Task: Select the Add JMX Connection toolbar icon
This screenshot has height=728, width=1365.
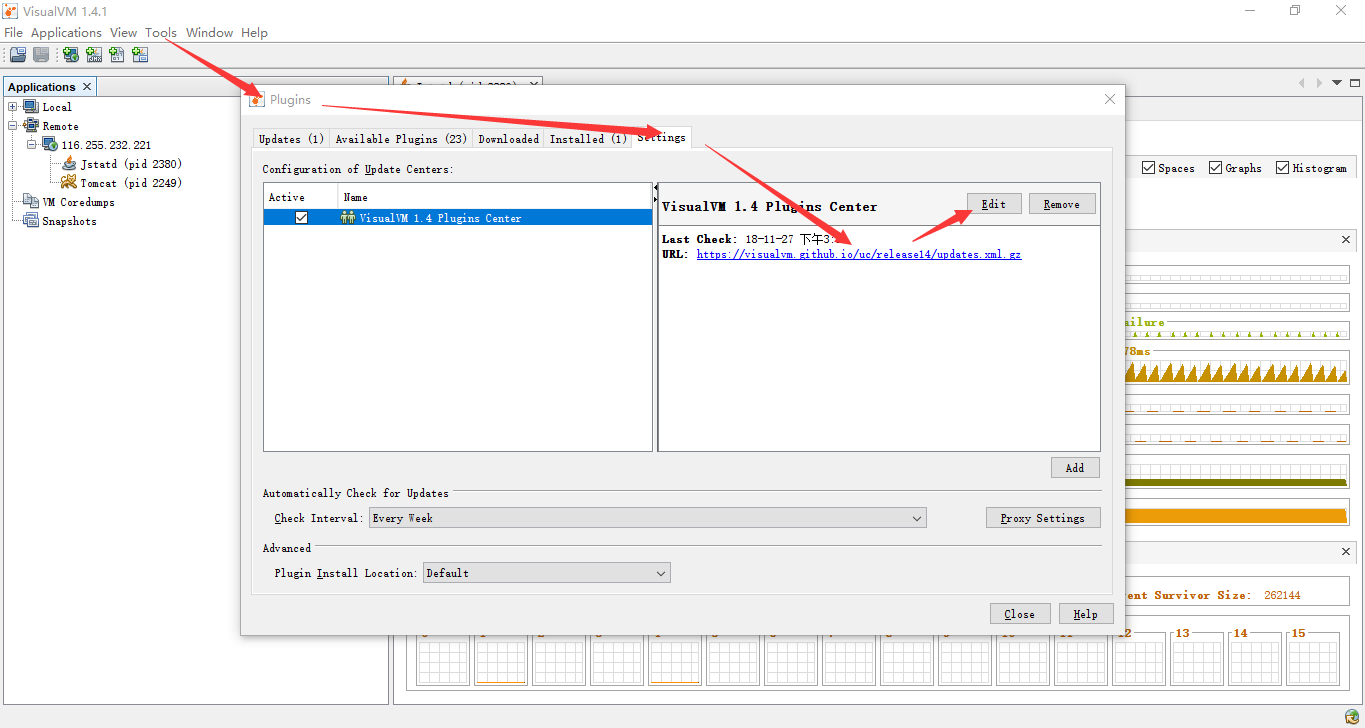Action: click(x=94, y=55)
